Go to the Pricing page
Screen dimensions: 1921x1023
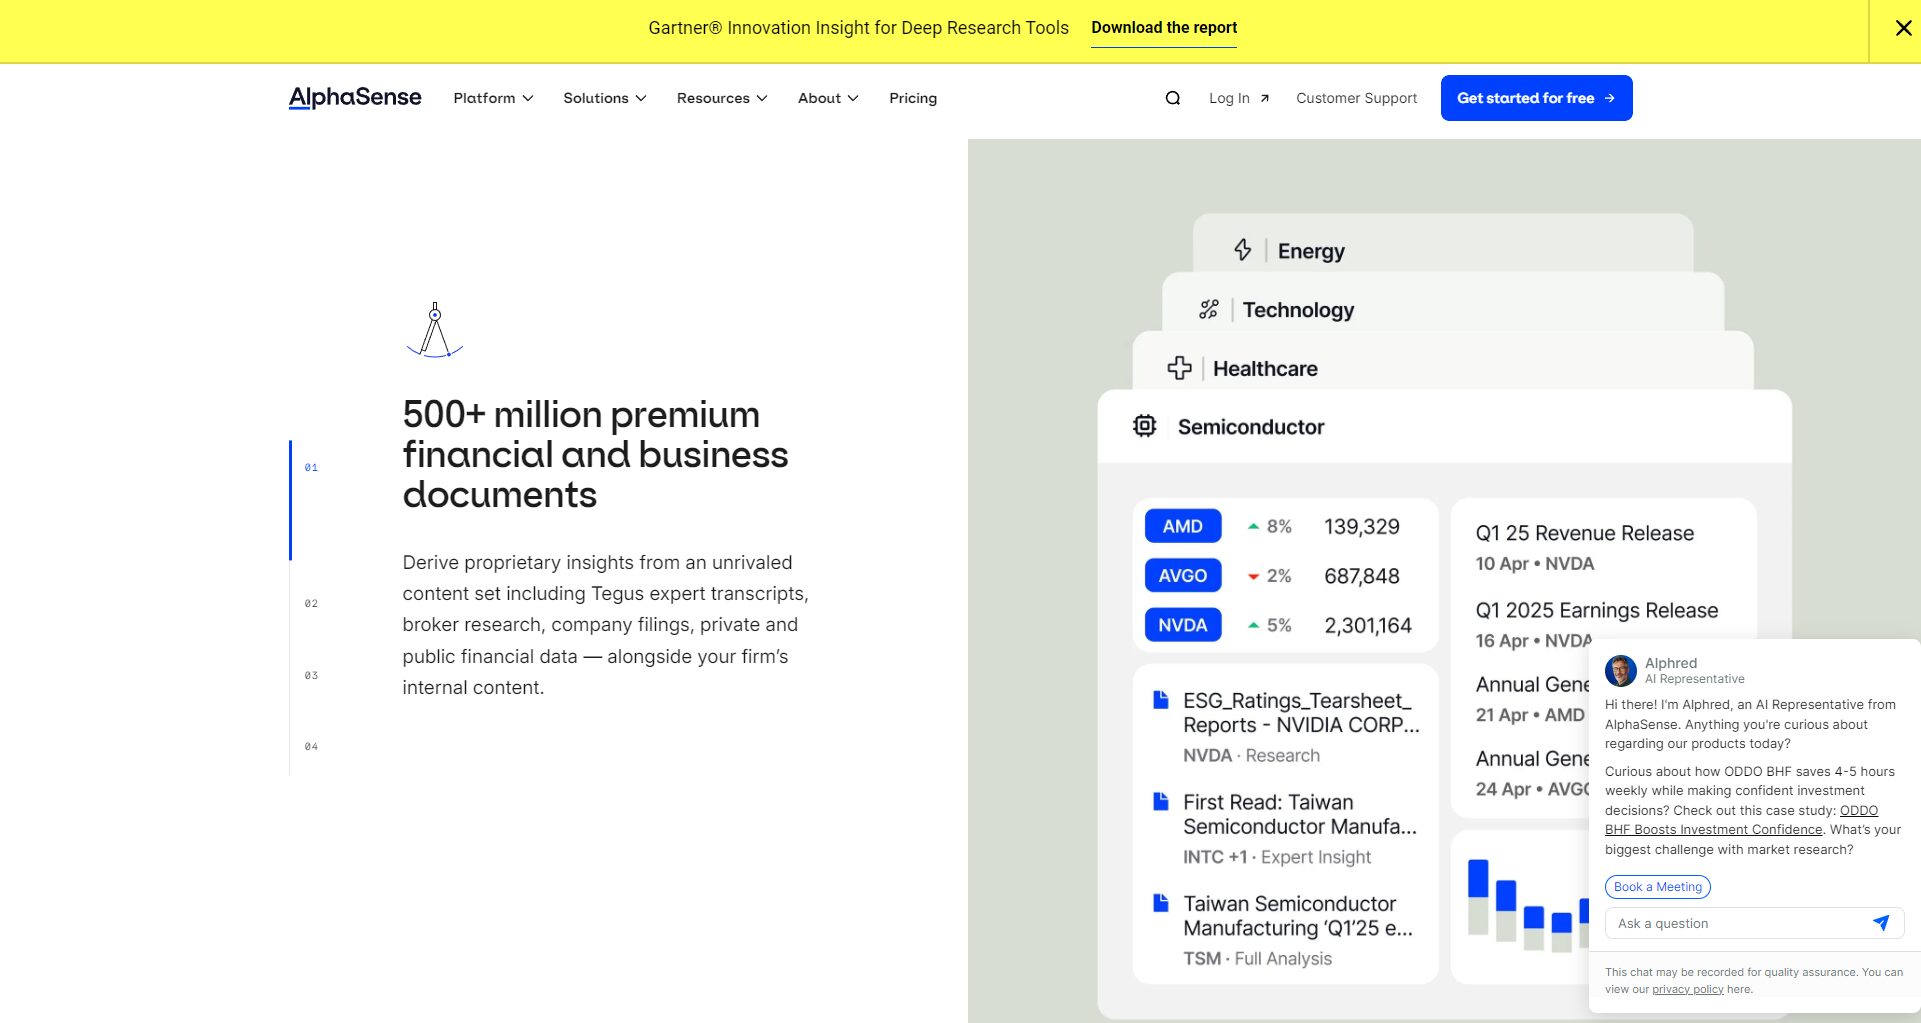912,98
